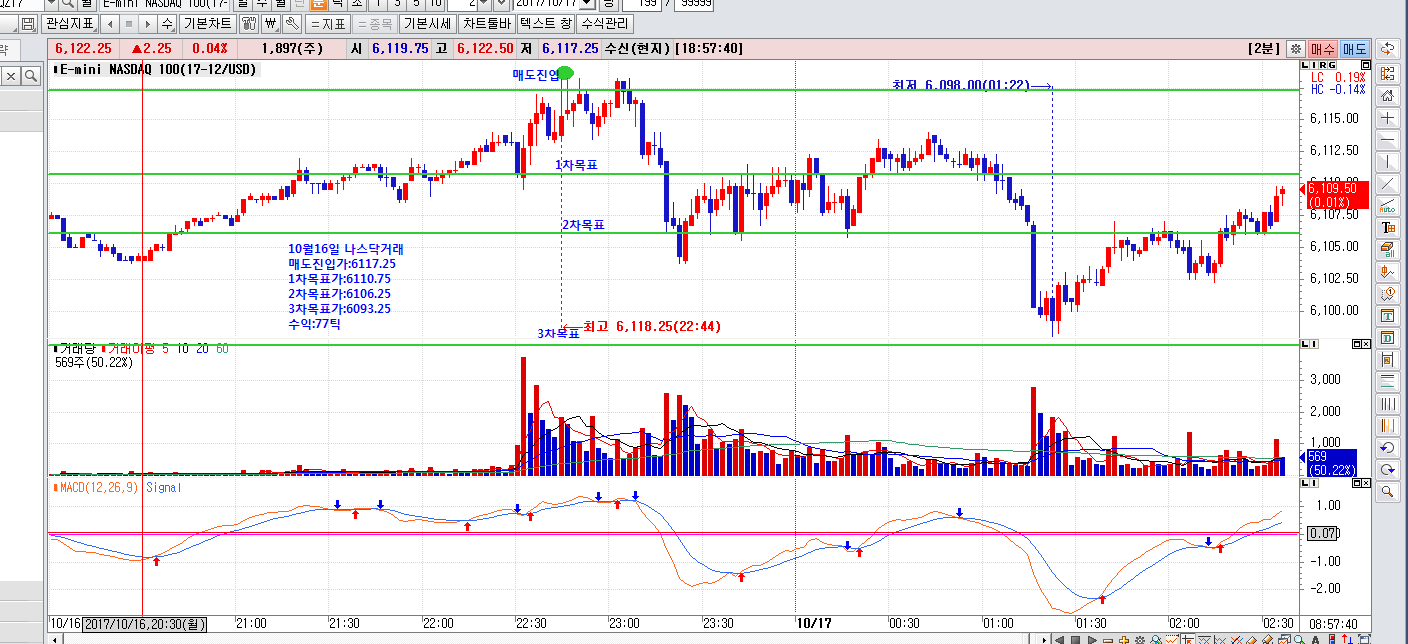Select the horizontal multi-line Fibonacci tool
This screenshot has height=644, width=1408.
click(x=1387, y=381)
